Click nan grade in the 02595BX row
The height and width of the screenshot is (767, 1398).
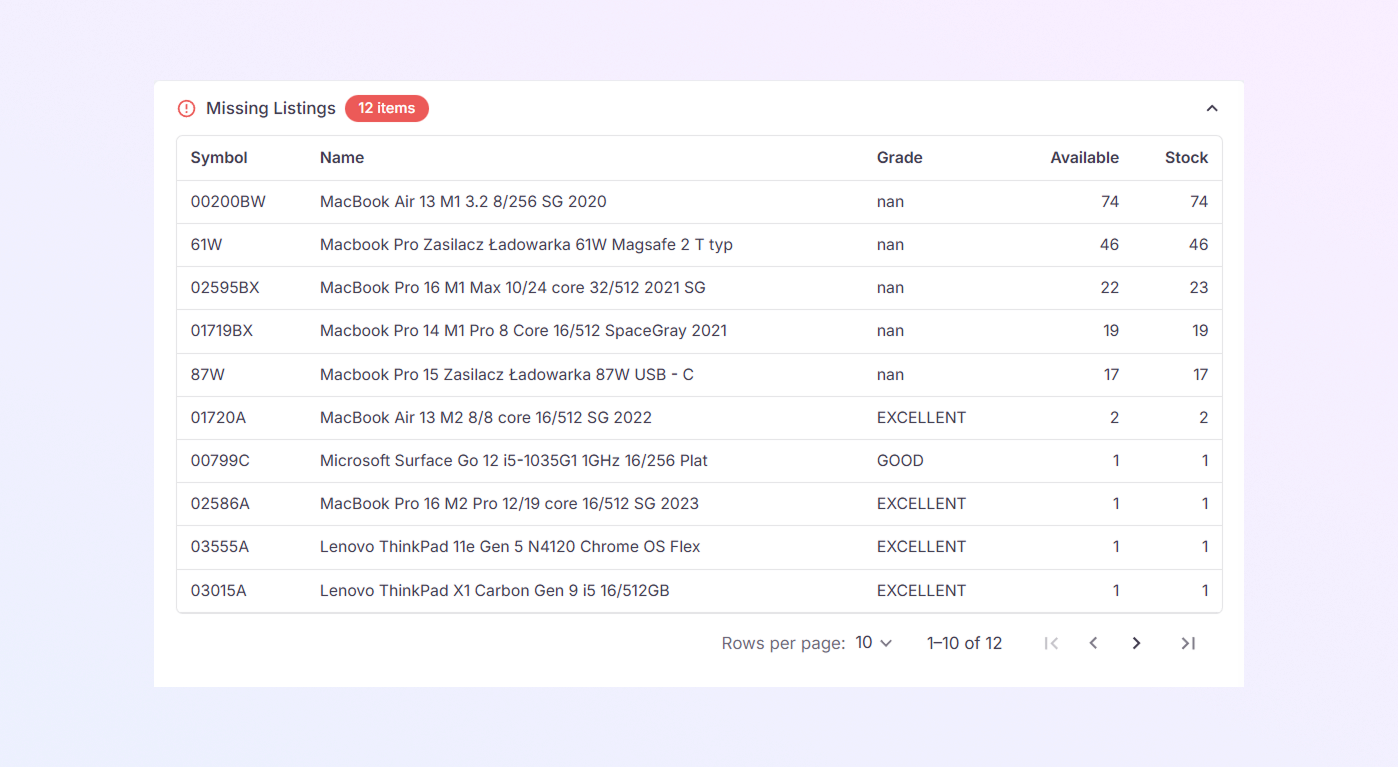(x=890, y=288)
